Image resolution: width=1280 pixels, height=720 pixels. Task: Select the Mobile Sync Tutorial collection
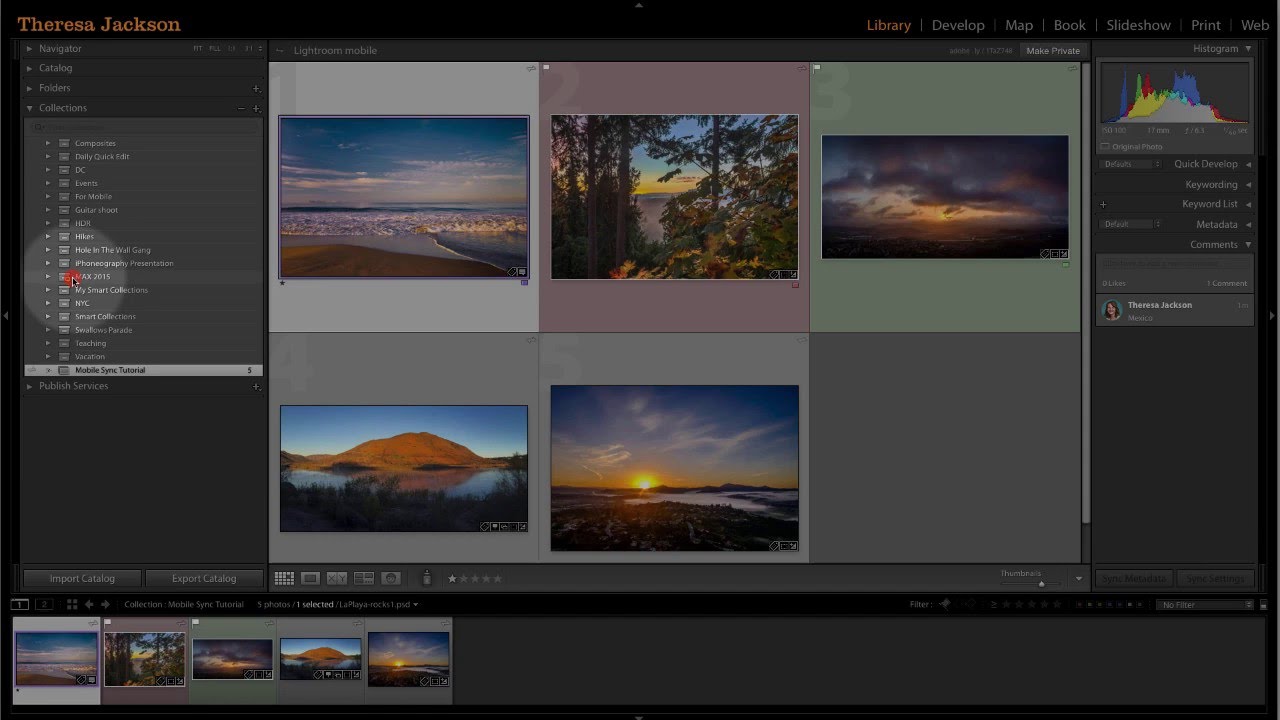coord(144,370)
